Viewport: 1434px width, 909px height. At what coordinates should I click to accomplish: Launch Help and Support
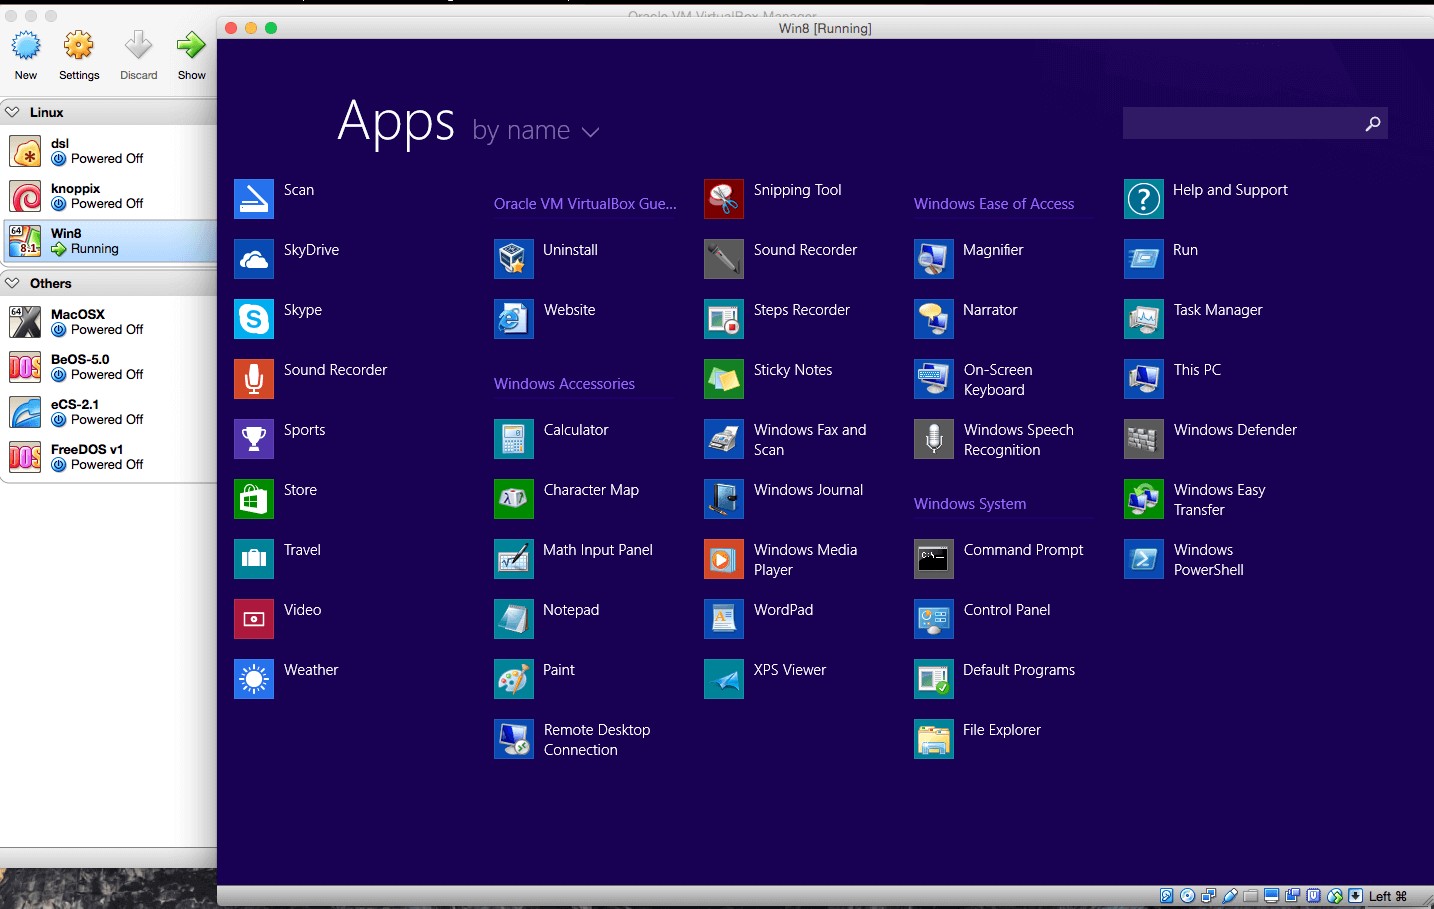[1229, 189]
